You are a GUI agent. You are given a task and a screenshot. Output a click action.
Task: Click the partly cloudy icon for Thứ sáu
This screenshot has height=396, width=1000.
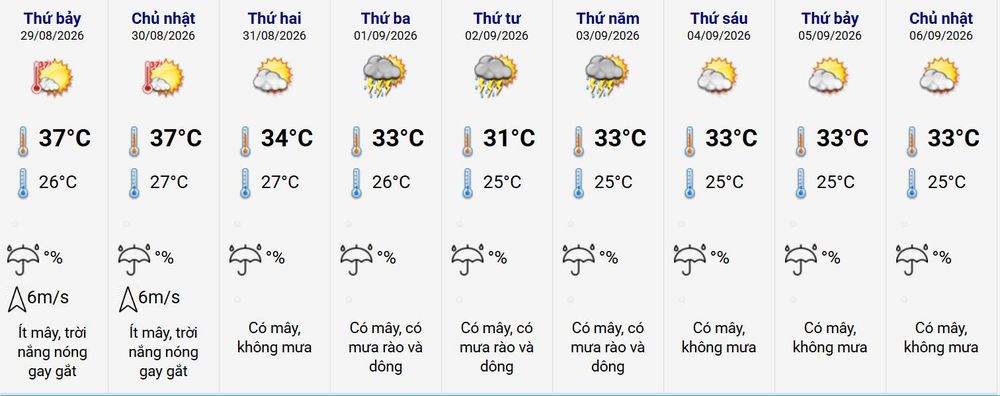(x=717, y=76)
